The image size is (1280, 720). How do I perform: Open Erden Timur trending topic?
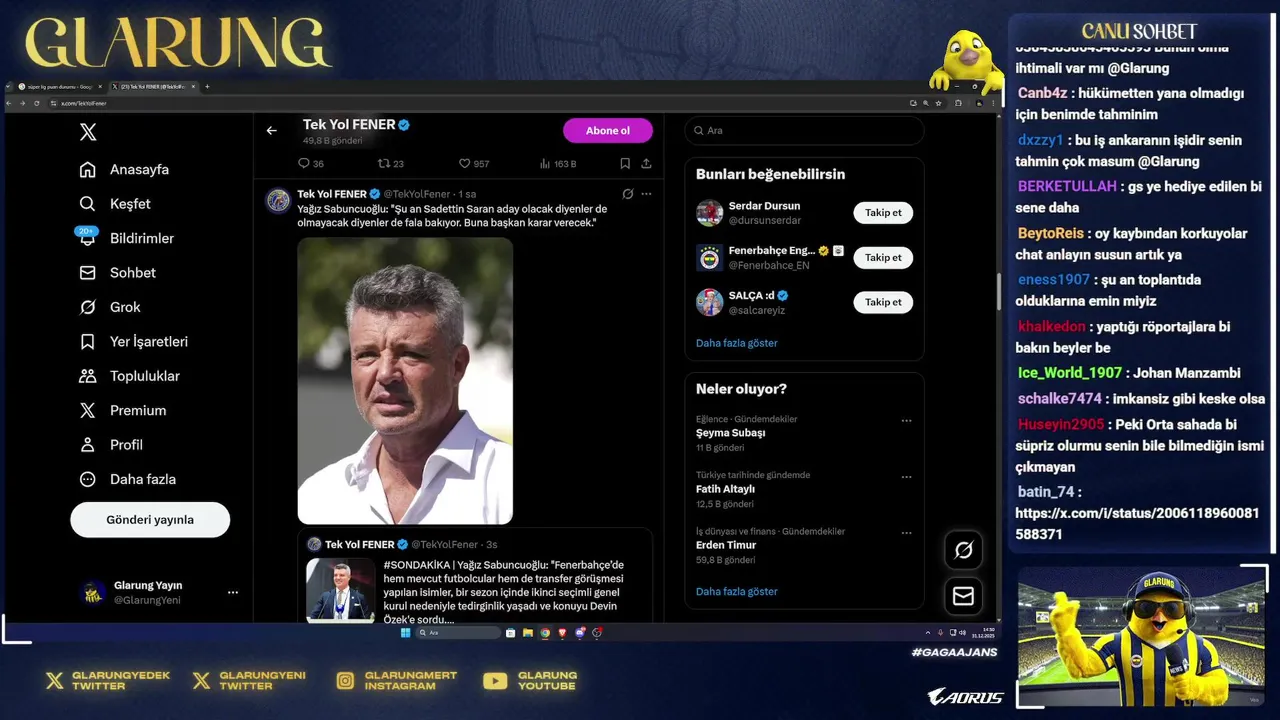(726, 545)
